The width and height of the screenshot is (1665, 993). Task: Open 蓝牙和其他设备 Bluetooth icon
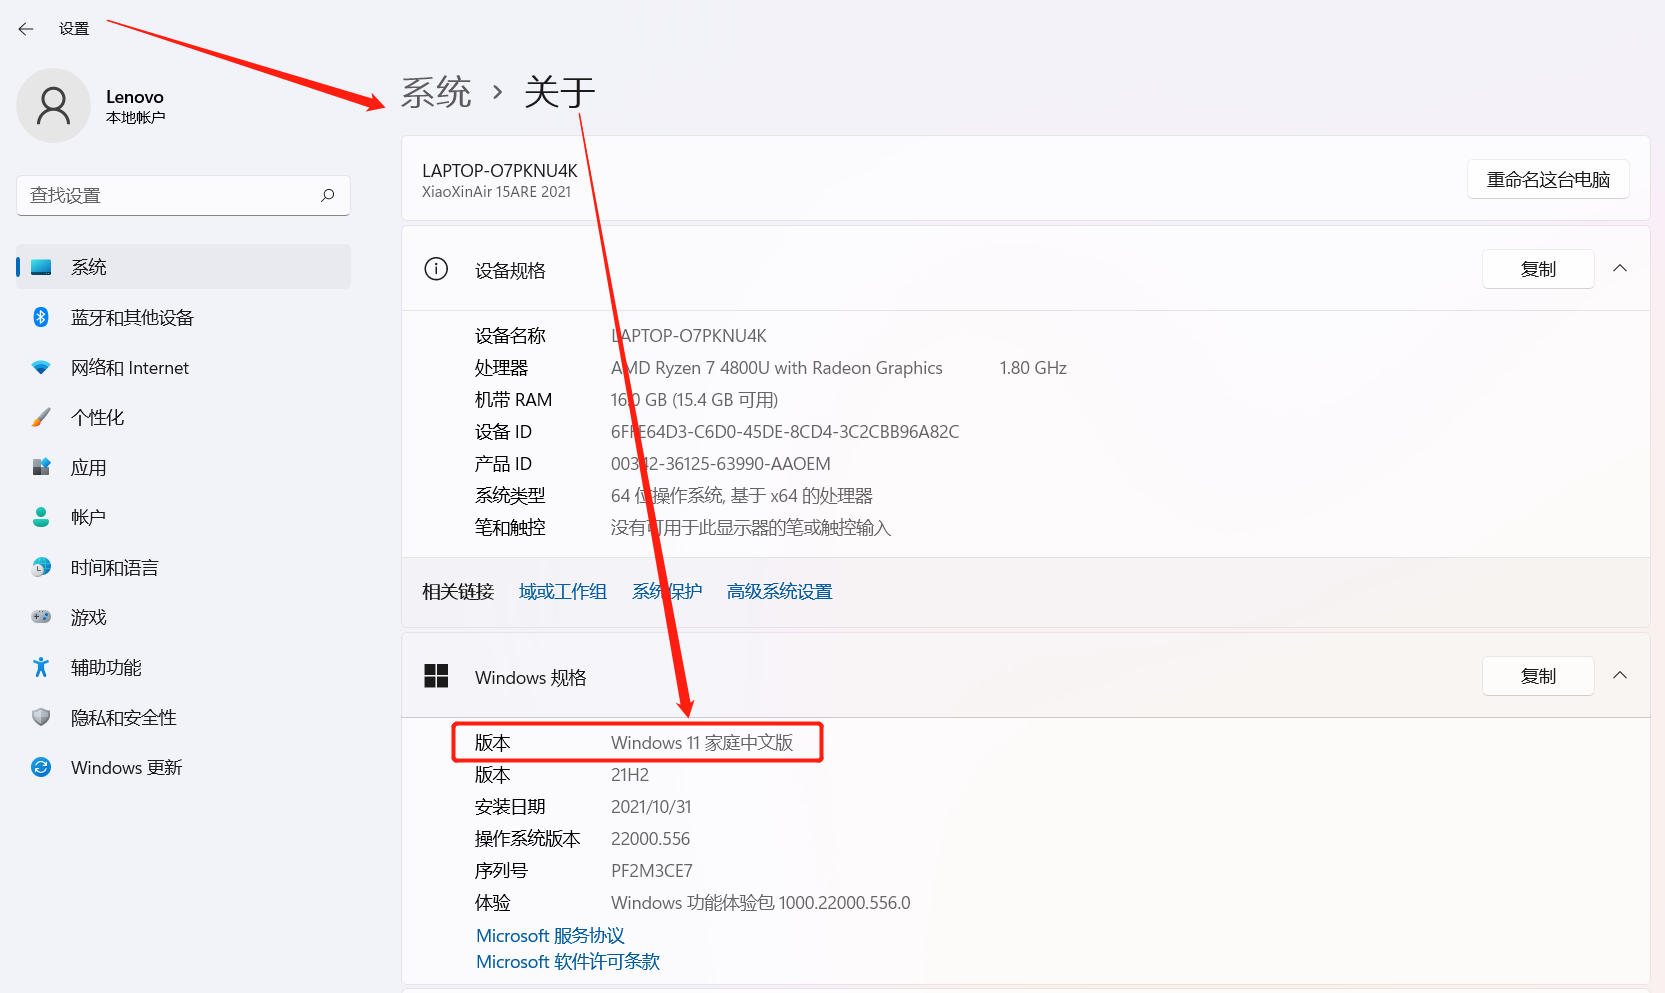41,317
